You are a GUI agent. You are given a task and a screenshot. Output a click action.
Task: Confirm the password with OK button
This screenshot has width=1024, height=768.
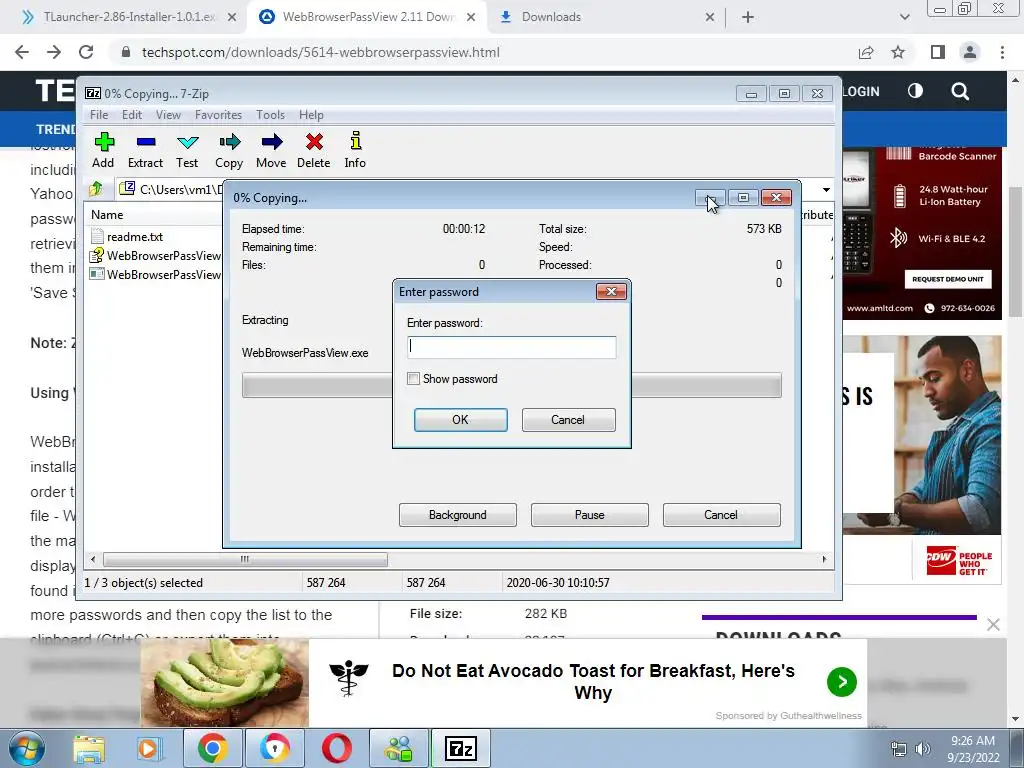click(x=460, y=420)
